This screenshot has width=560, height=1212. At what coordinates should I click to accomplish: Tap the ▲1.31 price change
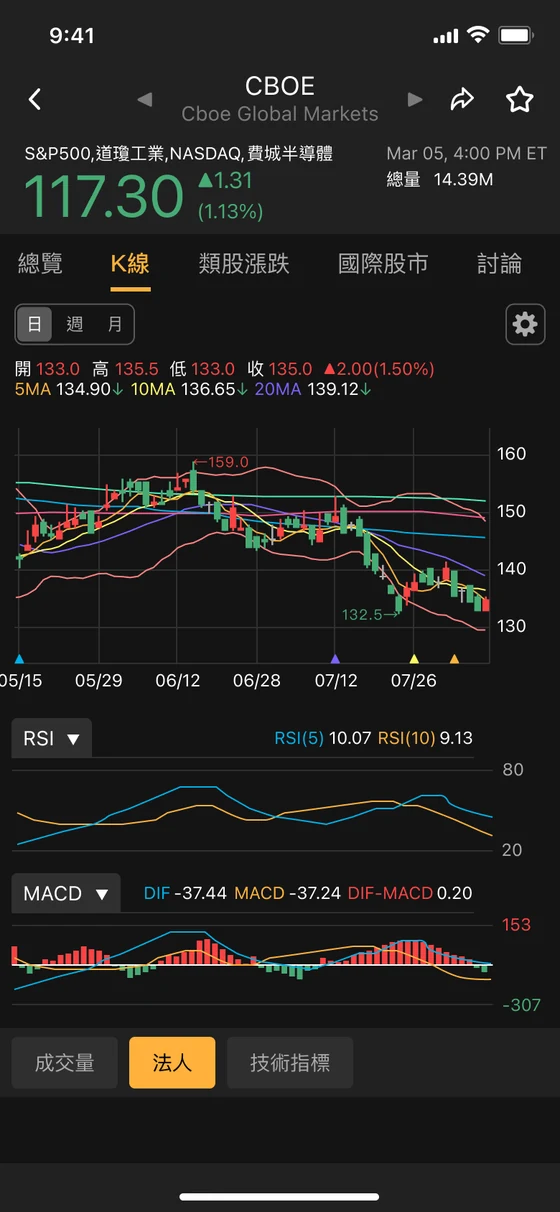click(225, 181)
